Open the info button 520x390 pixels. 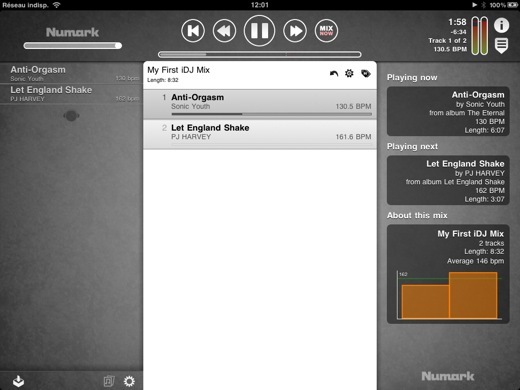point(501,25)
